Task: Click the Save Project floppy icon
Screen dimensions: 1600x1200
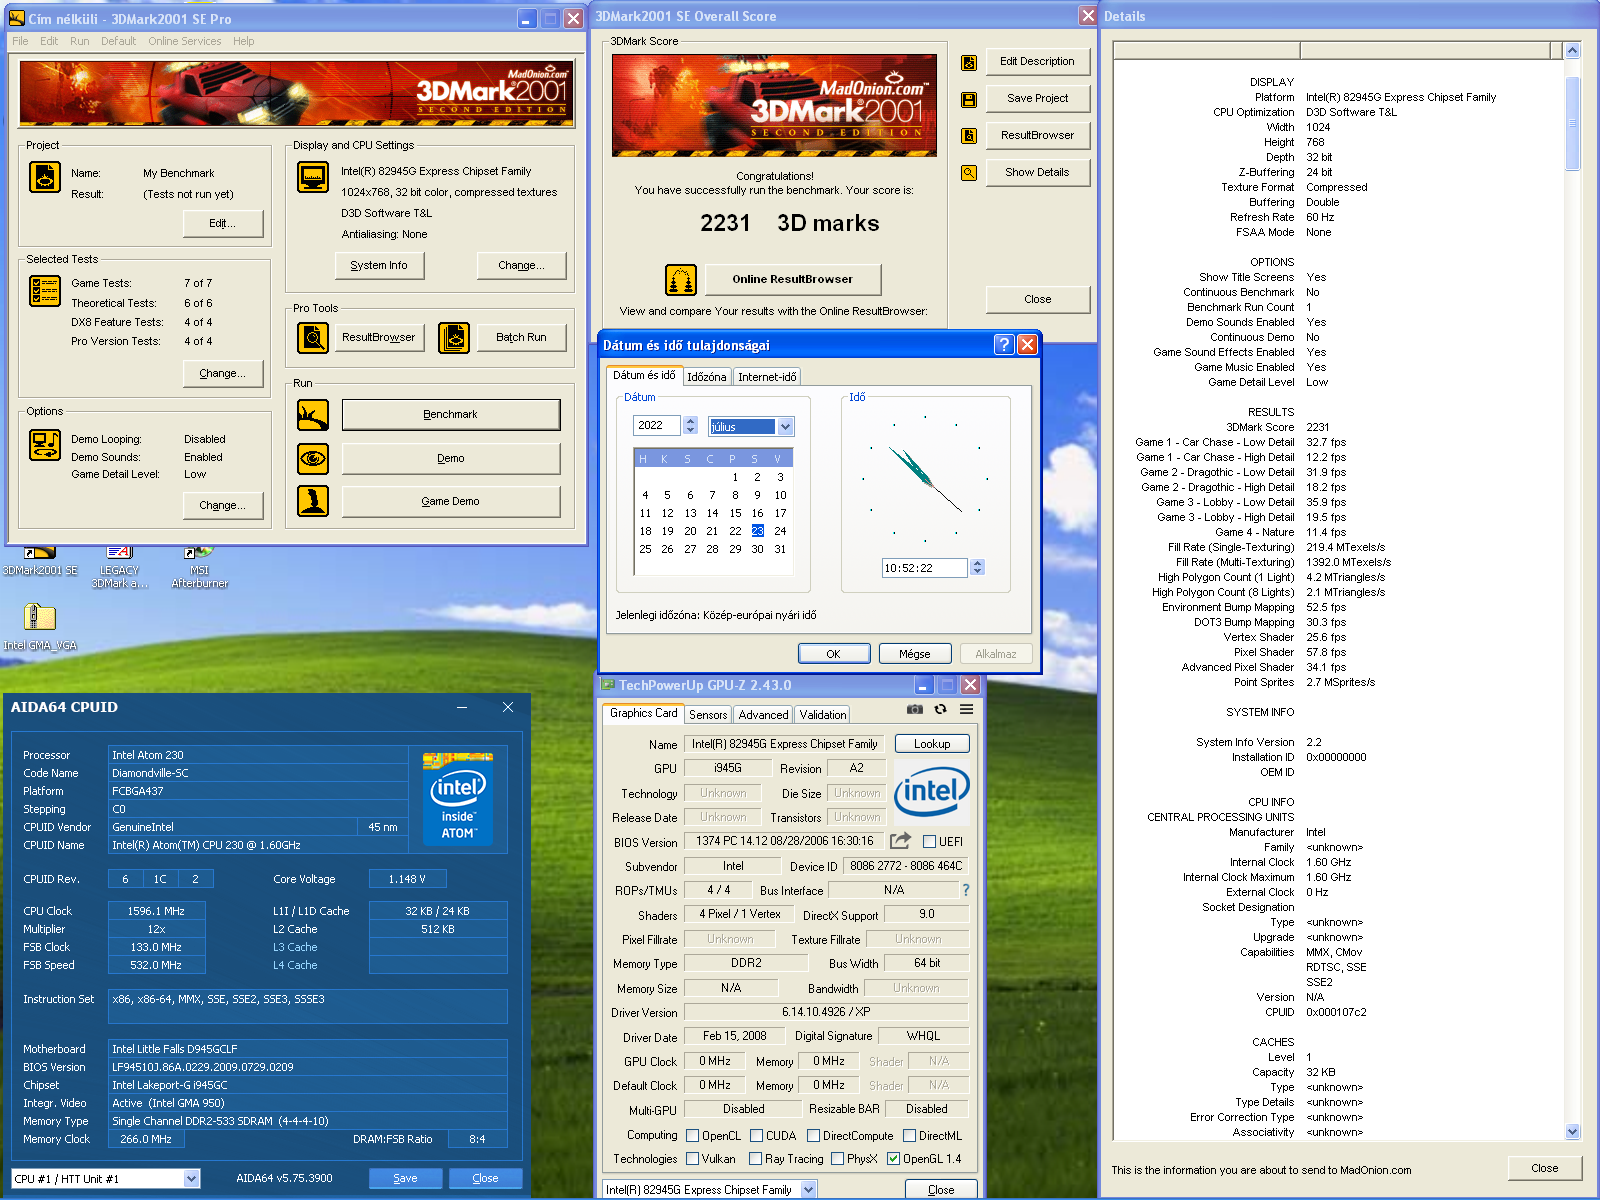Action: (x=969, y=99)
